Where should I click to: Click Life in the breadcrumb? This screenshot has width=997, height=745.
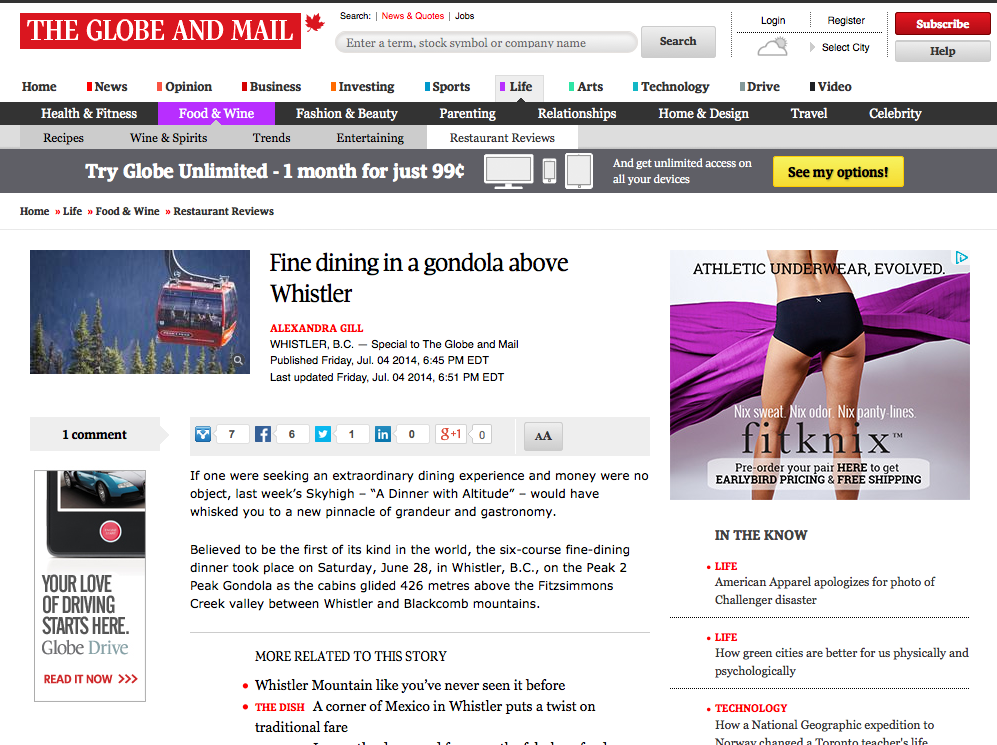click(x=72, y=211)
